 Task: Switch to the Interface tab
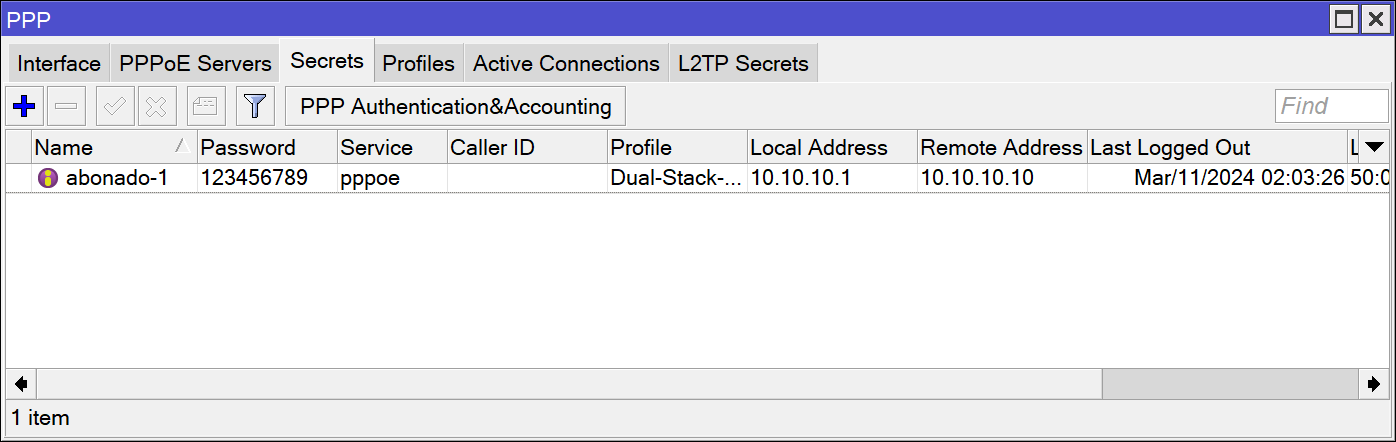(59, 64)
